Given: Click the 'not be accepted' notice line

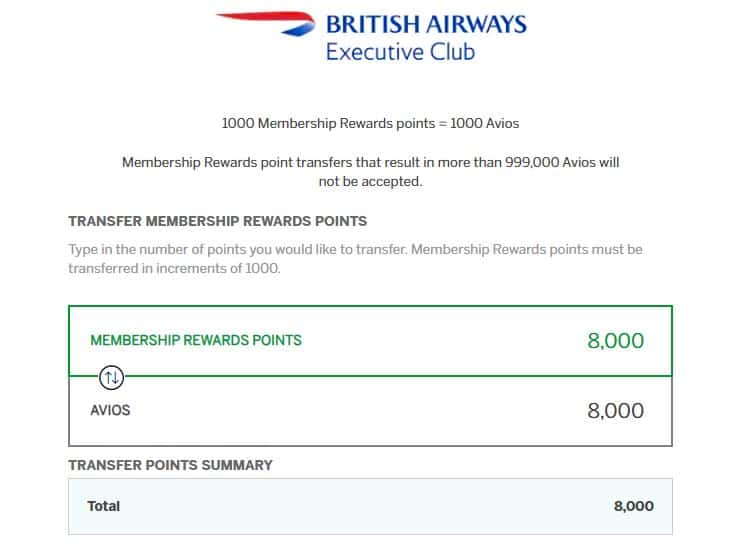Looking at the screenshot, I should point(370,181).
